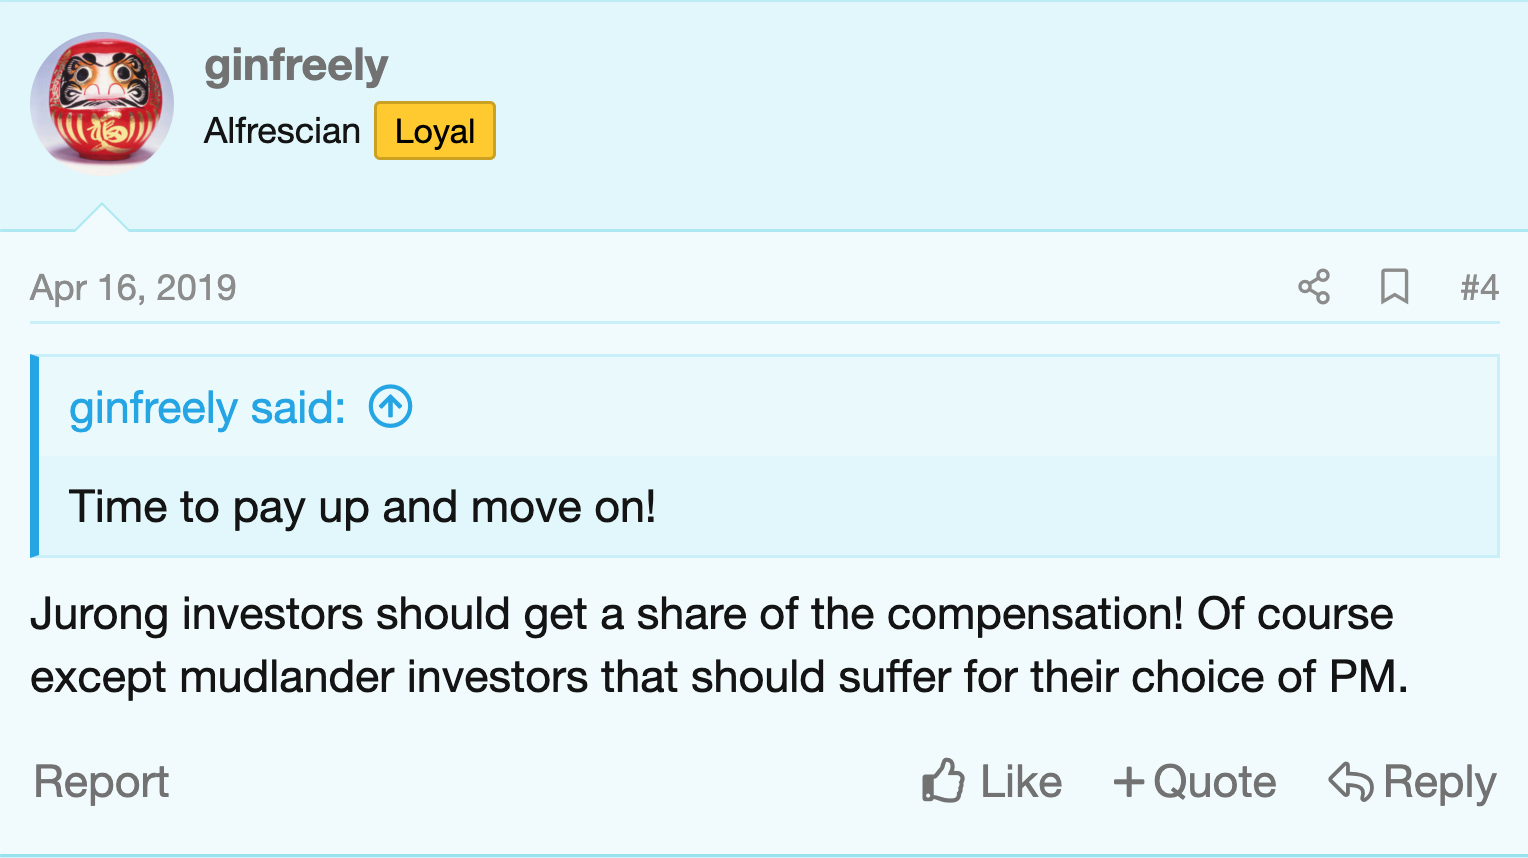The height and width of the screenshot is (858, 1528).
Task: Click the plus icon before Quote
Action: click(1129, 781)
